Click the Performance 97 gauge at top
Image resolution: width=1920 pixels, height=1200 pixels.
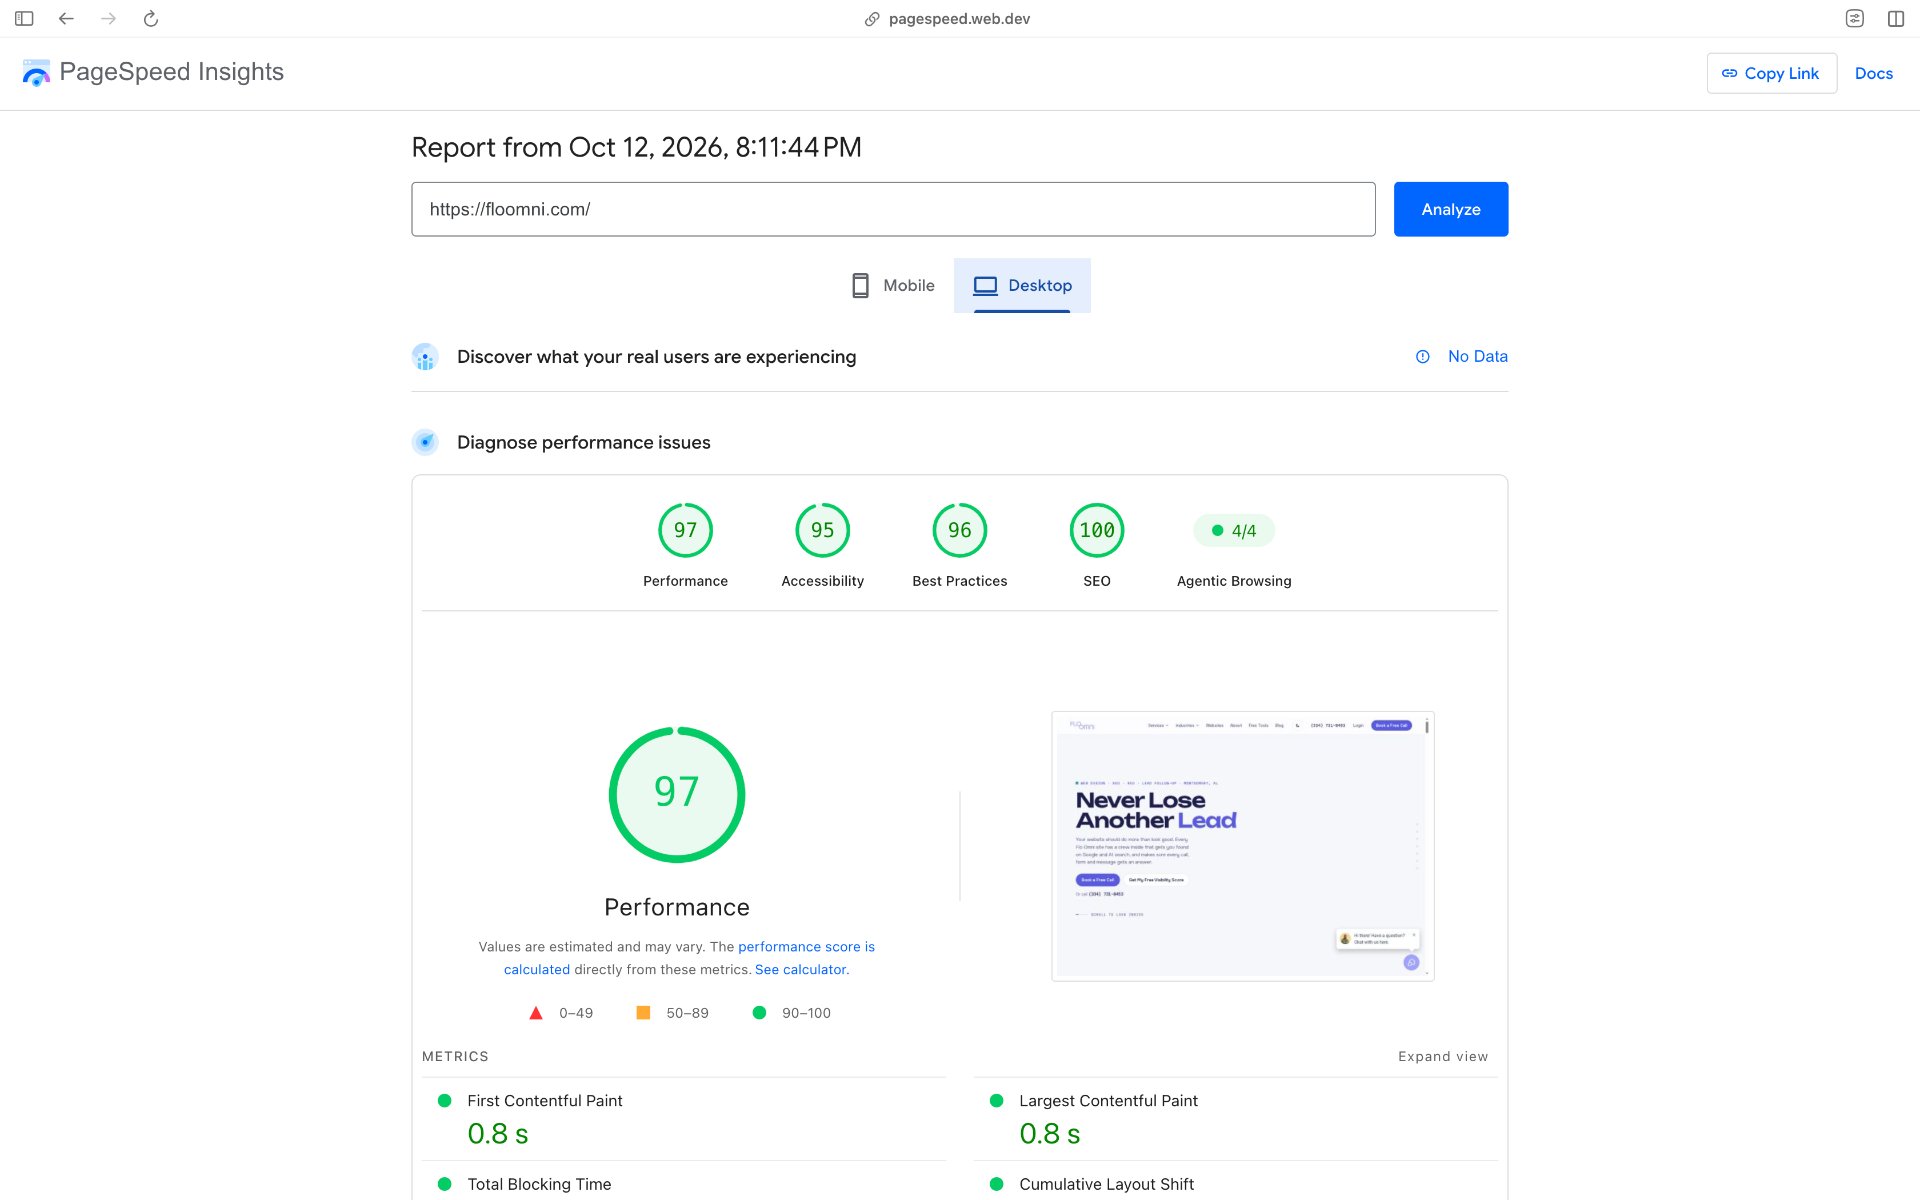point(685,530)
